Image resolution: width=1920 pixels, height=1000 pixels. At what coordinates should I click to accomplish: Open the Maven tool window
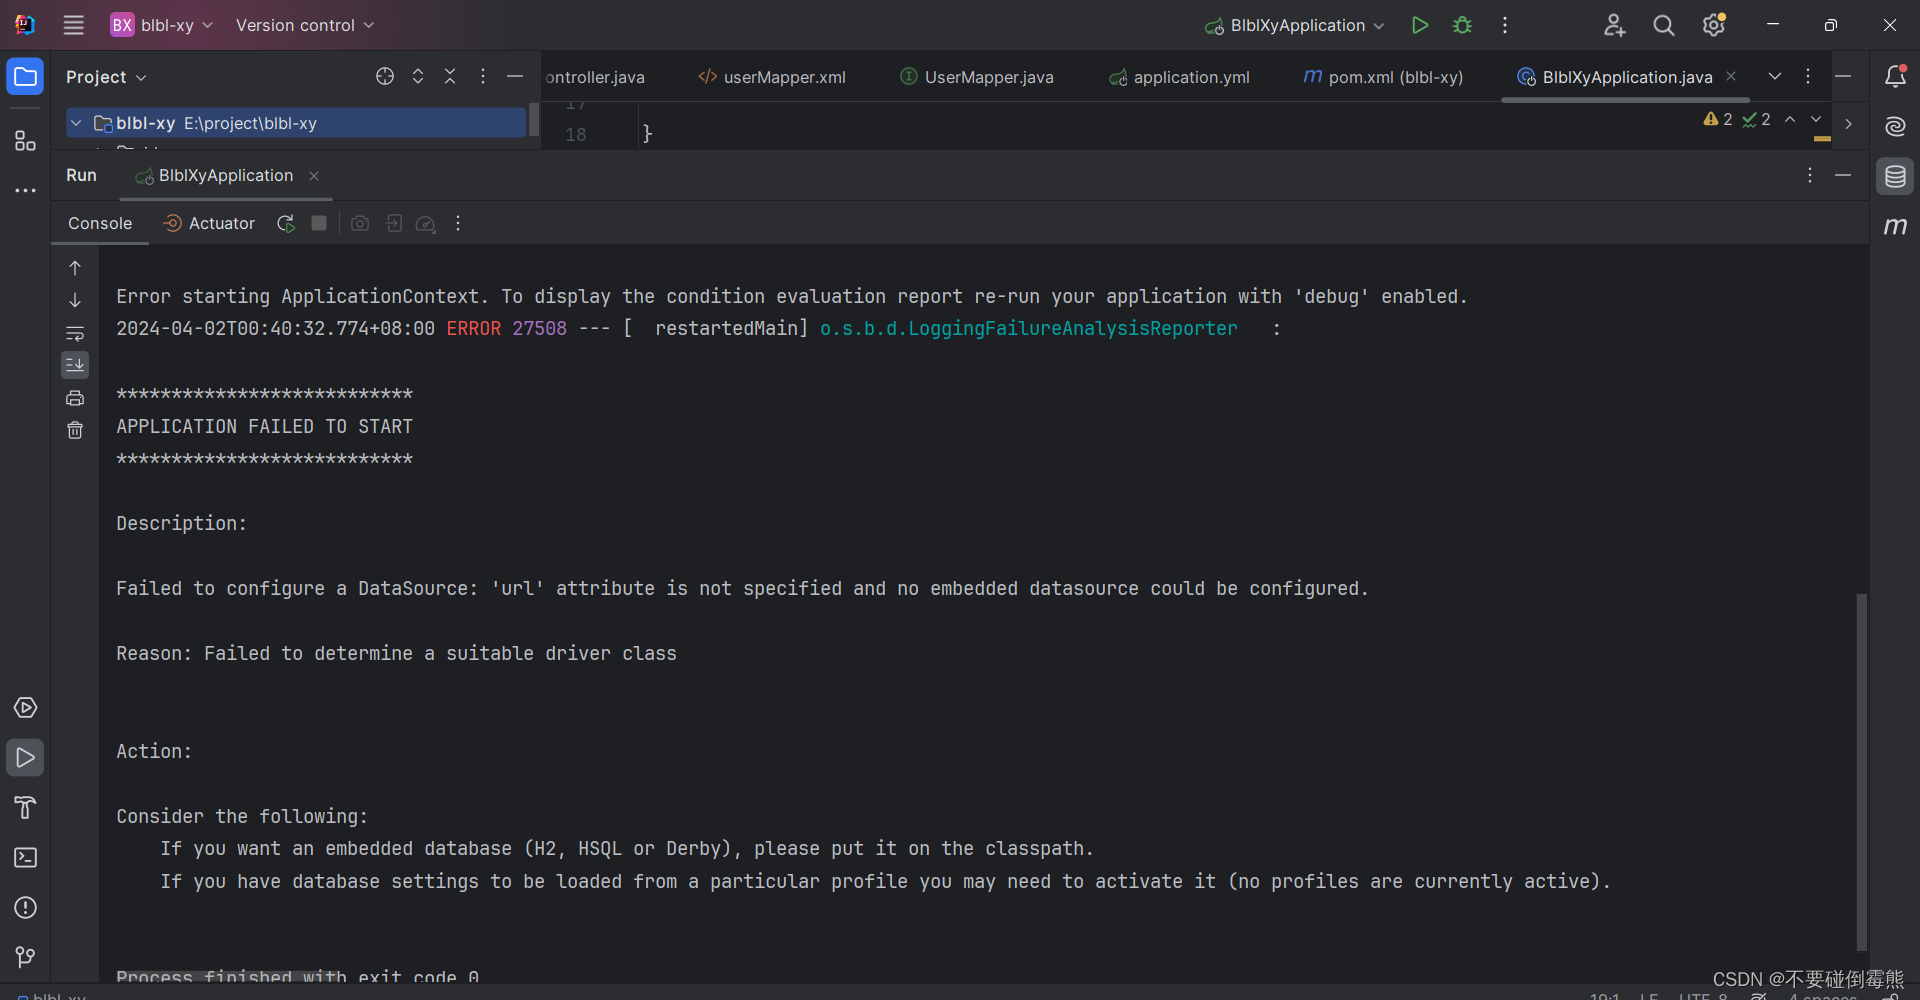click(1895, 227)
